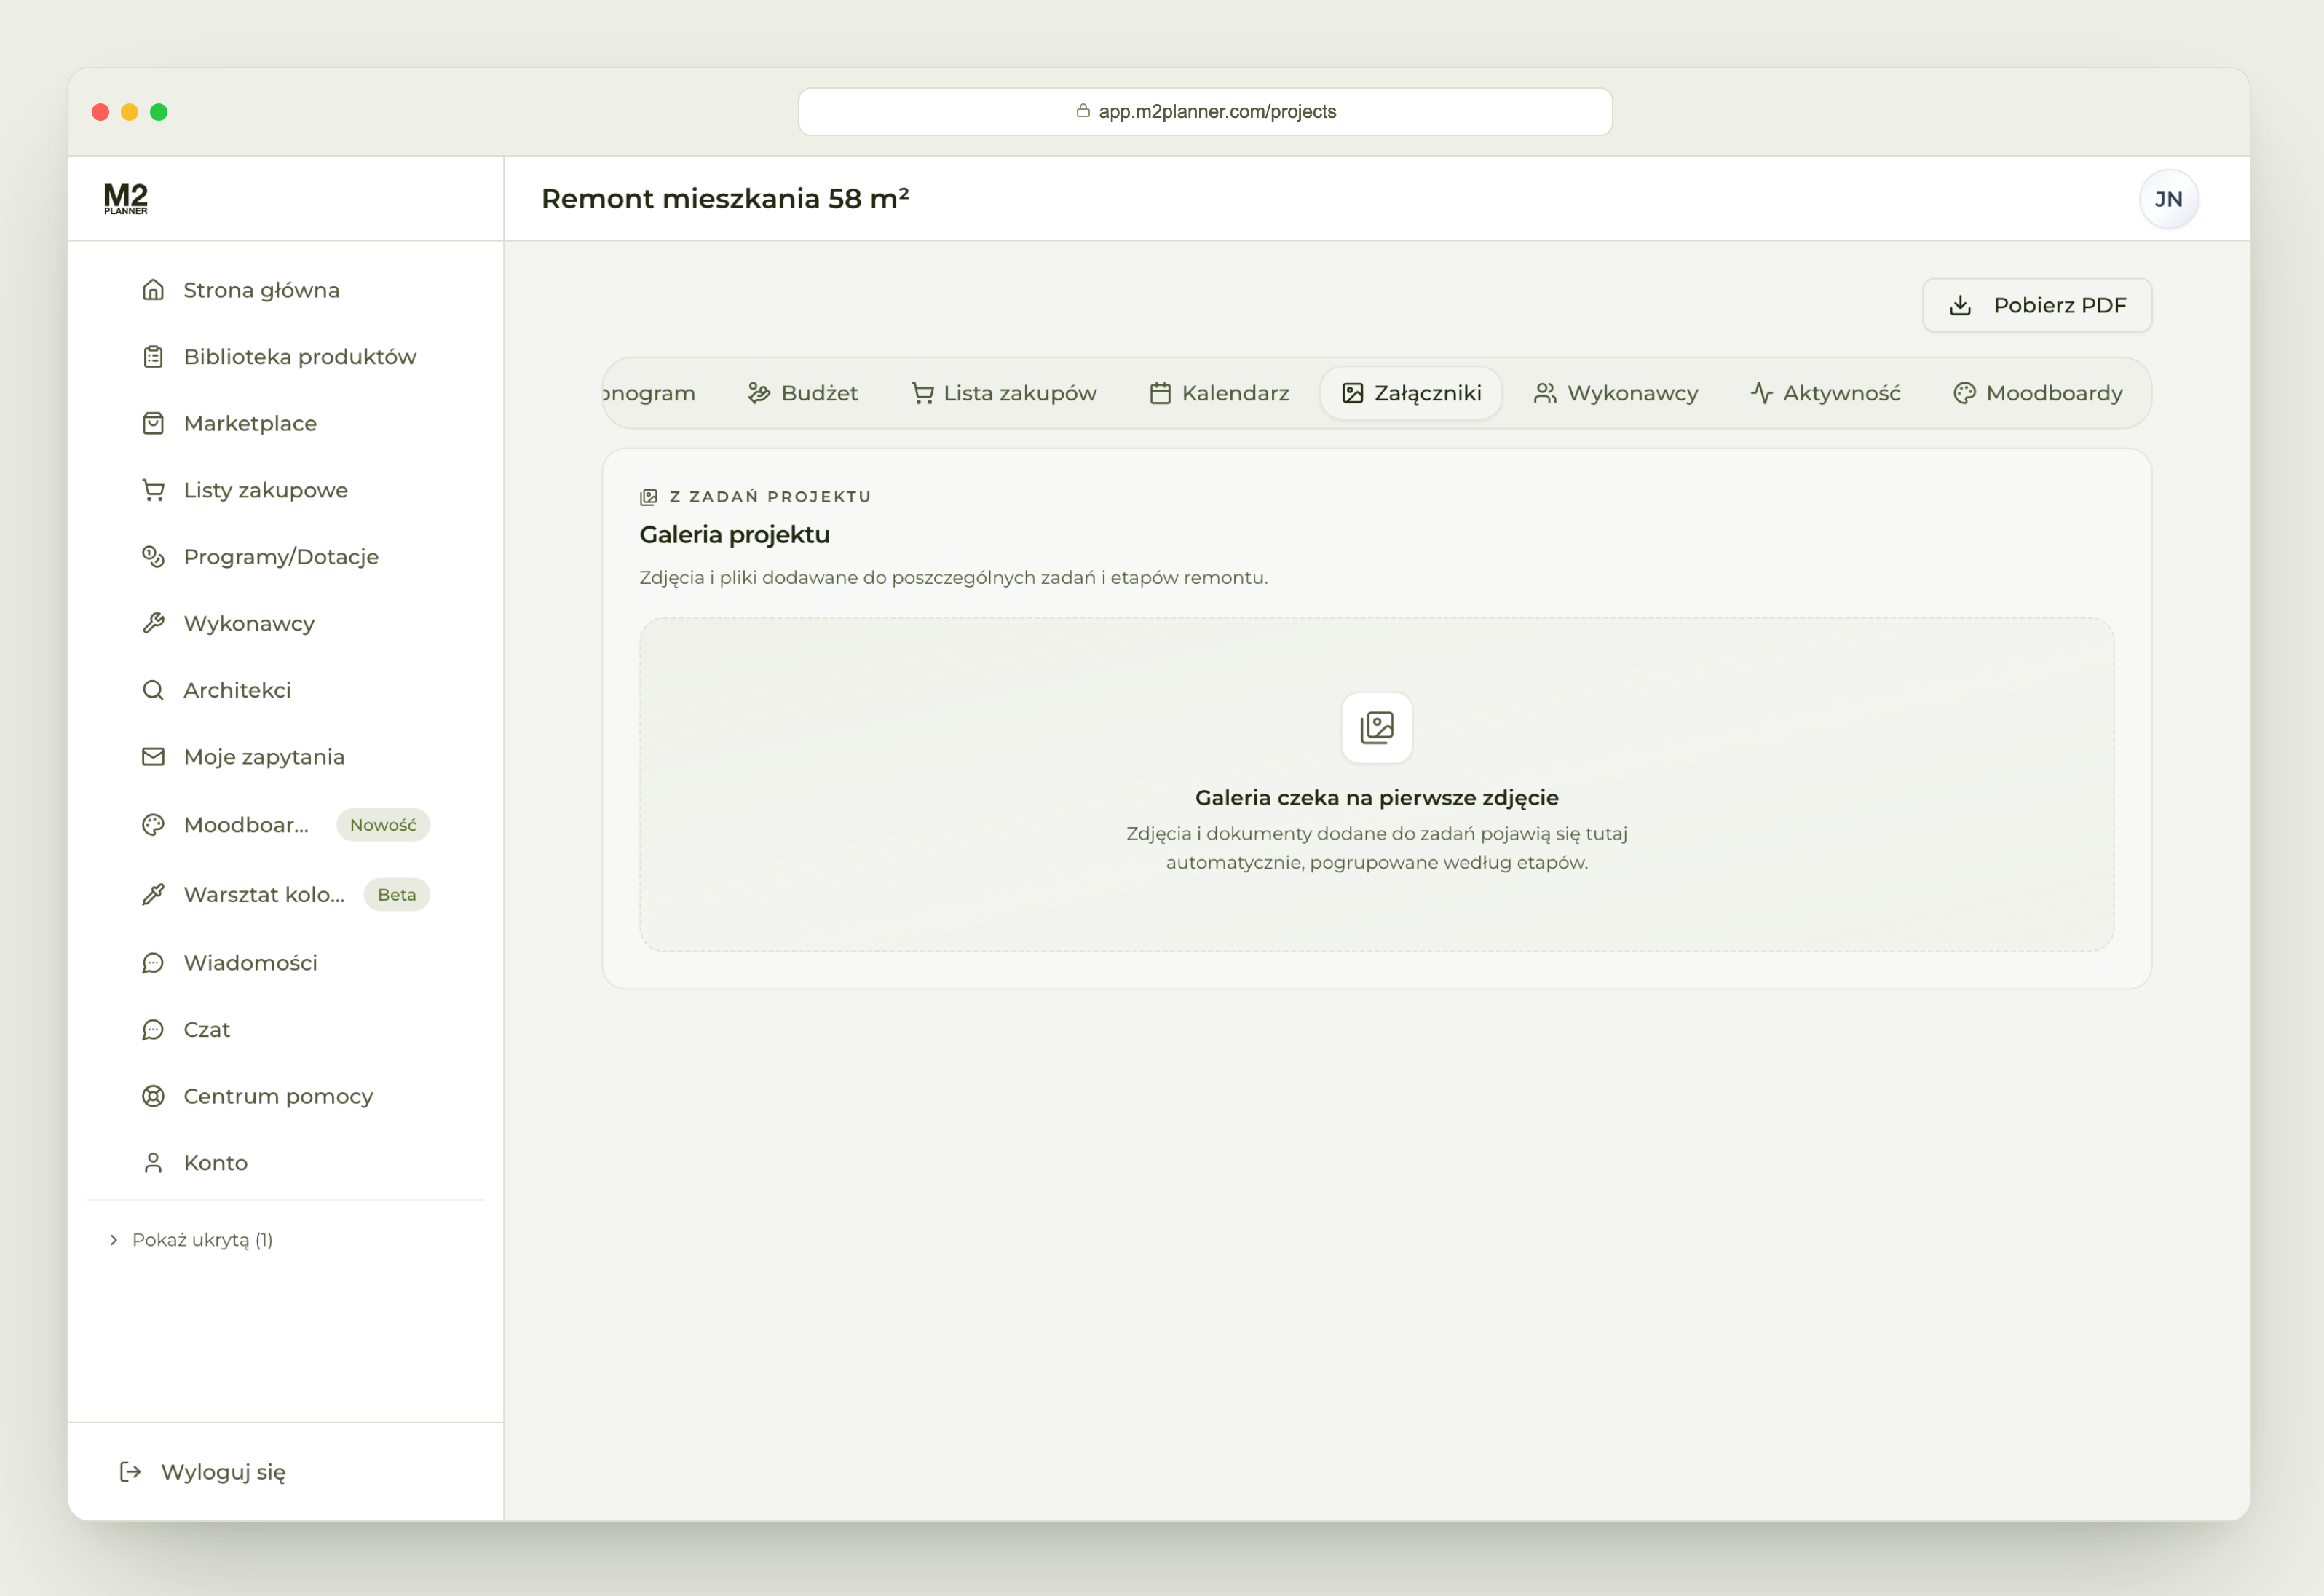Switch to the Budżet tab
This screenshot has height=1596, width=2324.
tap(803, 393)
